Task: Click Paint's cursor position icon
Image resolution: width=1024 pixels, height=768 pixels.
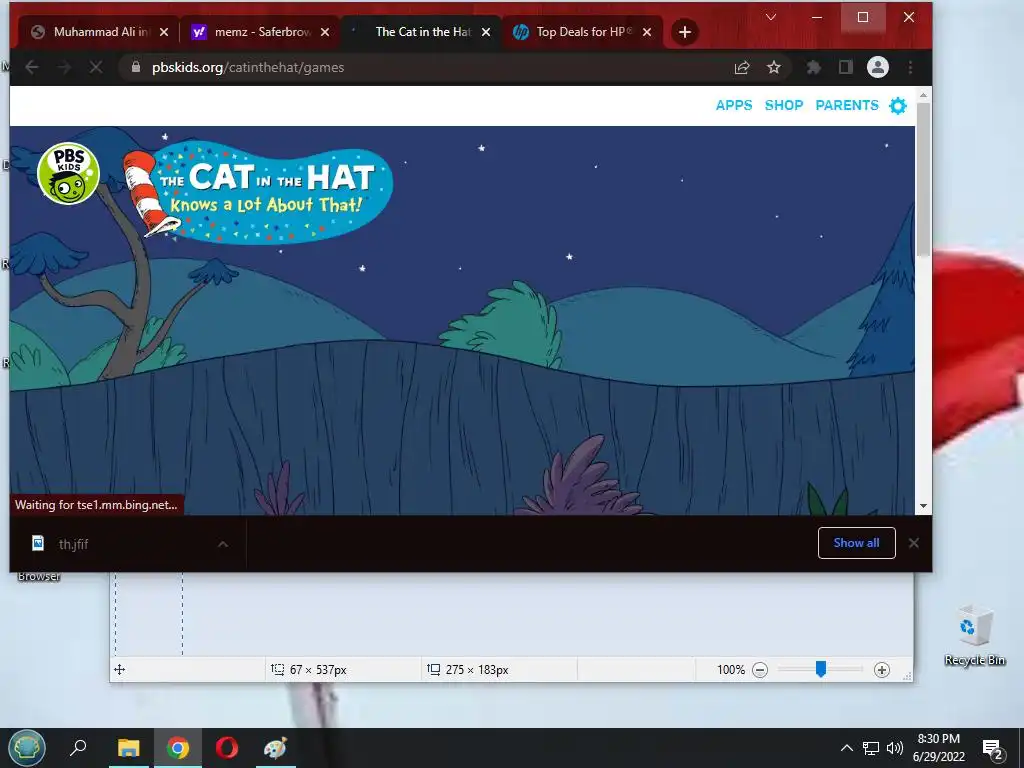Action: click(x=120, y=669)
